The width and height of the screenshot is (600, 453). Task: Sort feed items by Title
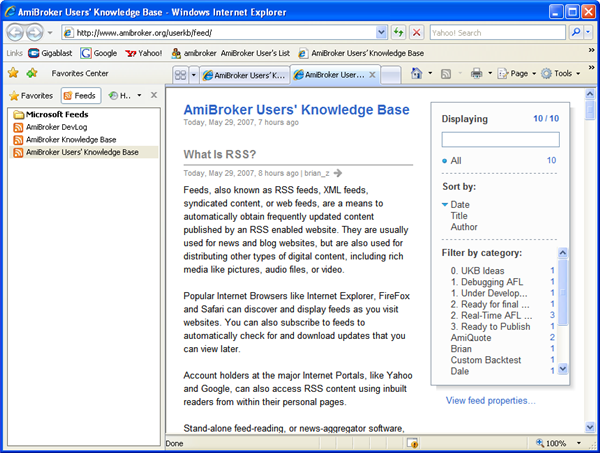coord(459,215)
